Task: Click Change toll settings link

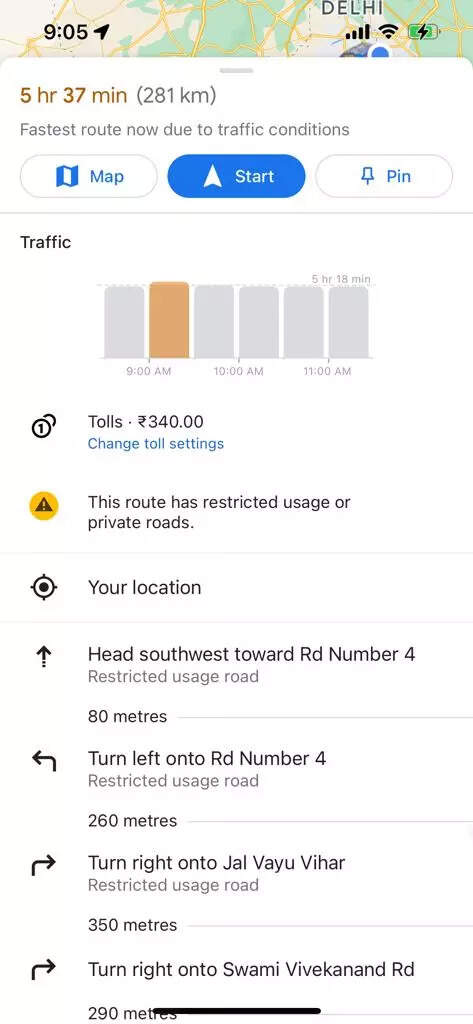Action: (x=155, y=443)
